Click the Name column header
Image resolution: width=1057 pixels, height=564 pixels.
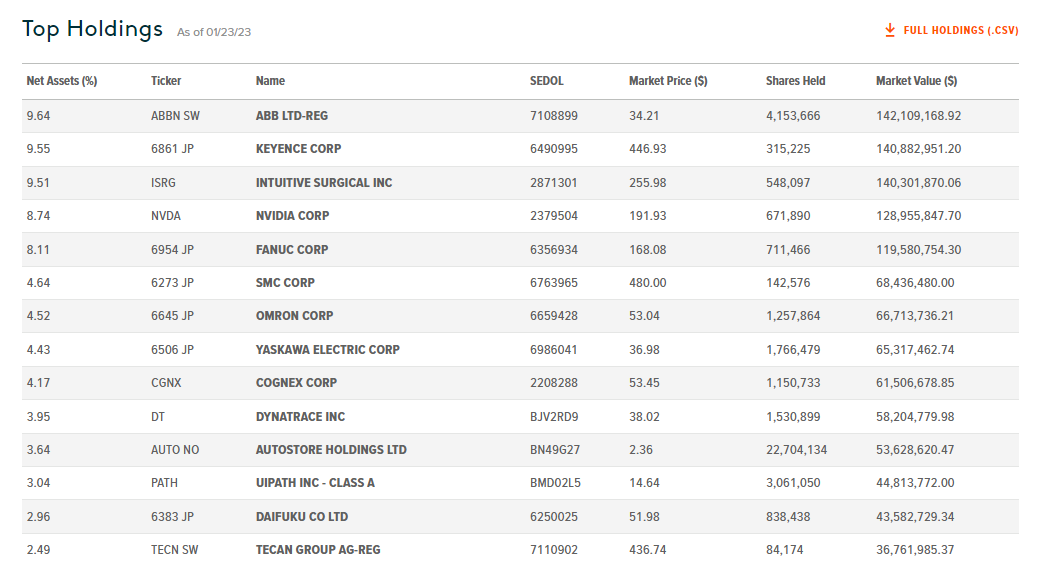270,81
